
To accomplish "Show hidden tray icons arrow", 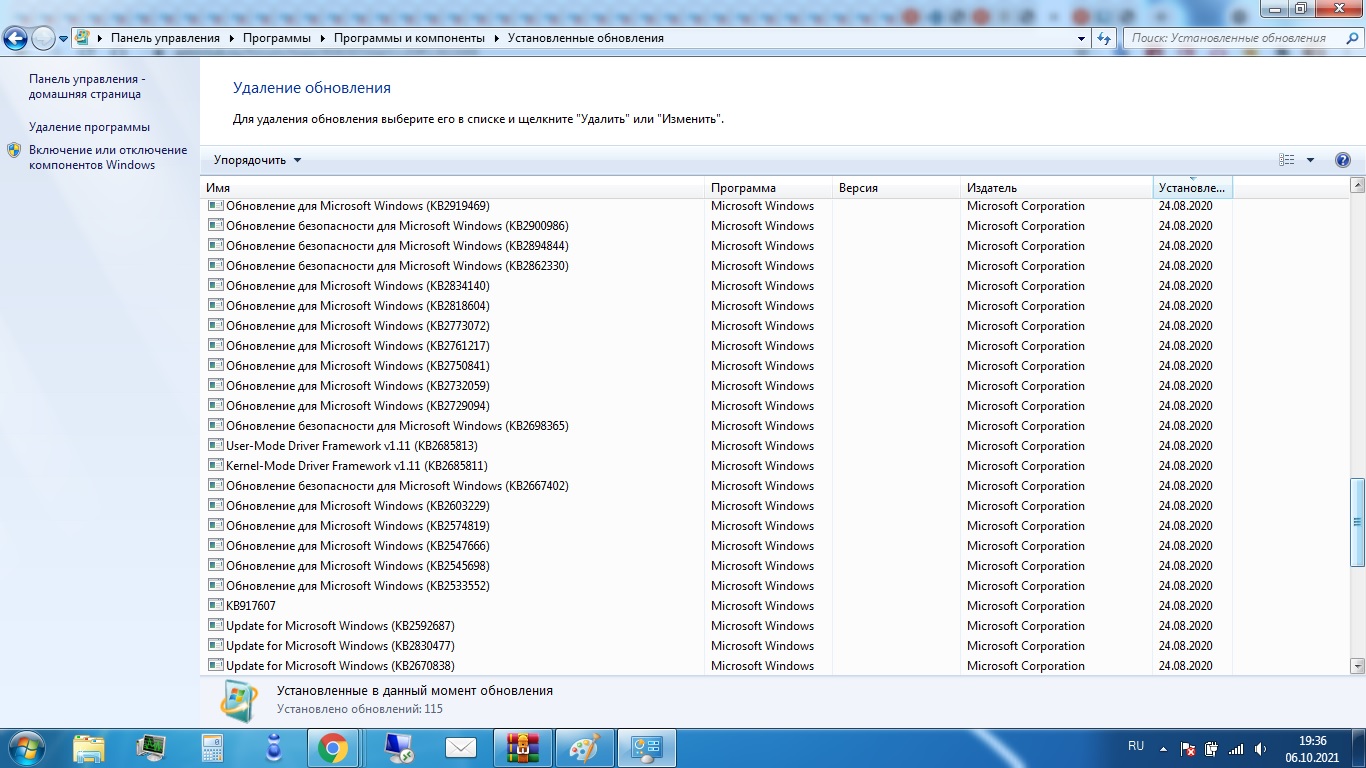I will point(1162,748).
